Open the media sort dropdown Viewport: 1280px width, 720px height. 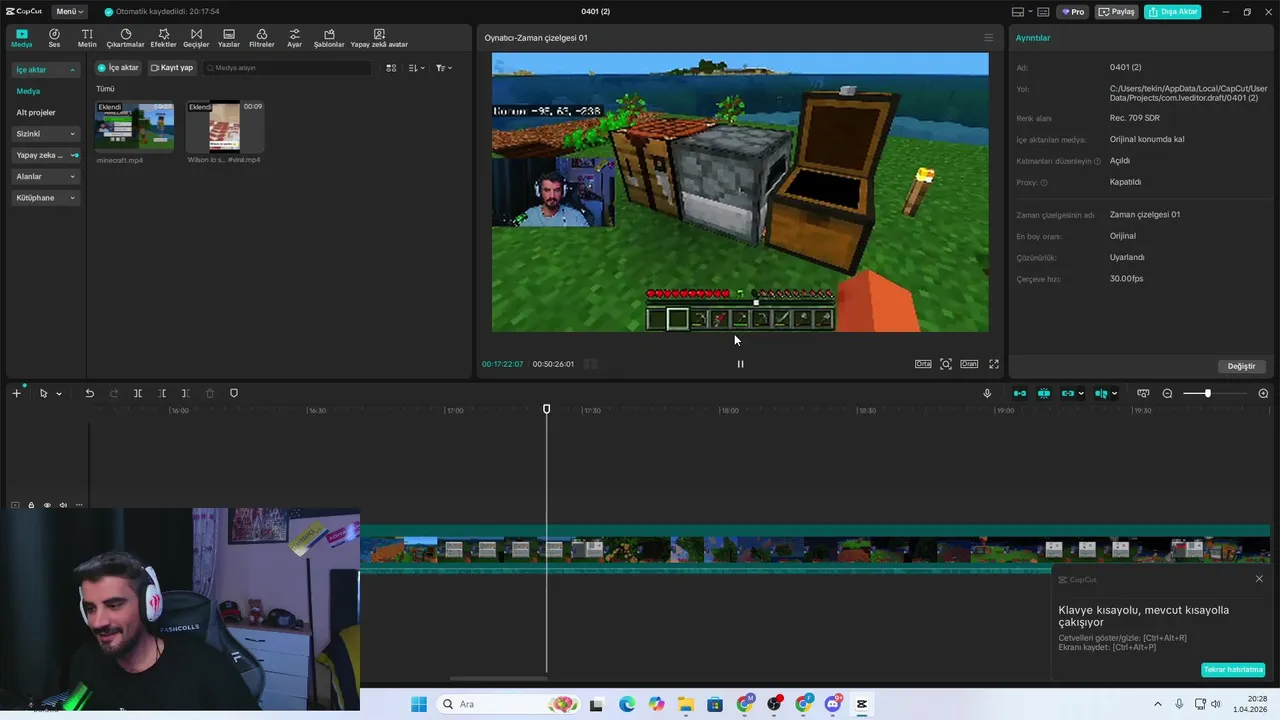[417, 68]
